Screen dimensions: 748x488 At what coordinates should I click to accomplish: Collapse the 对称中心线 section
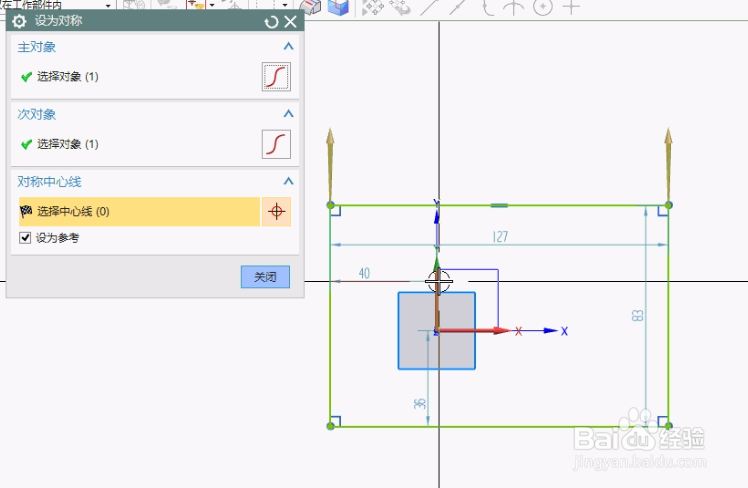[288, 181]
